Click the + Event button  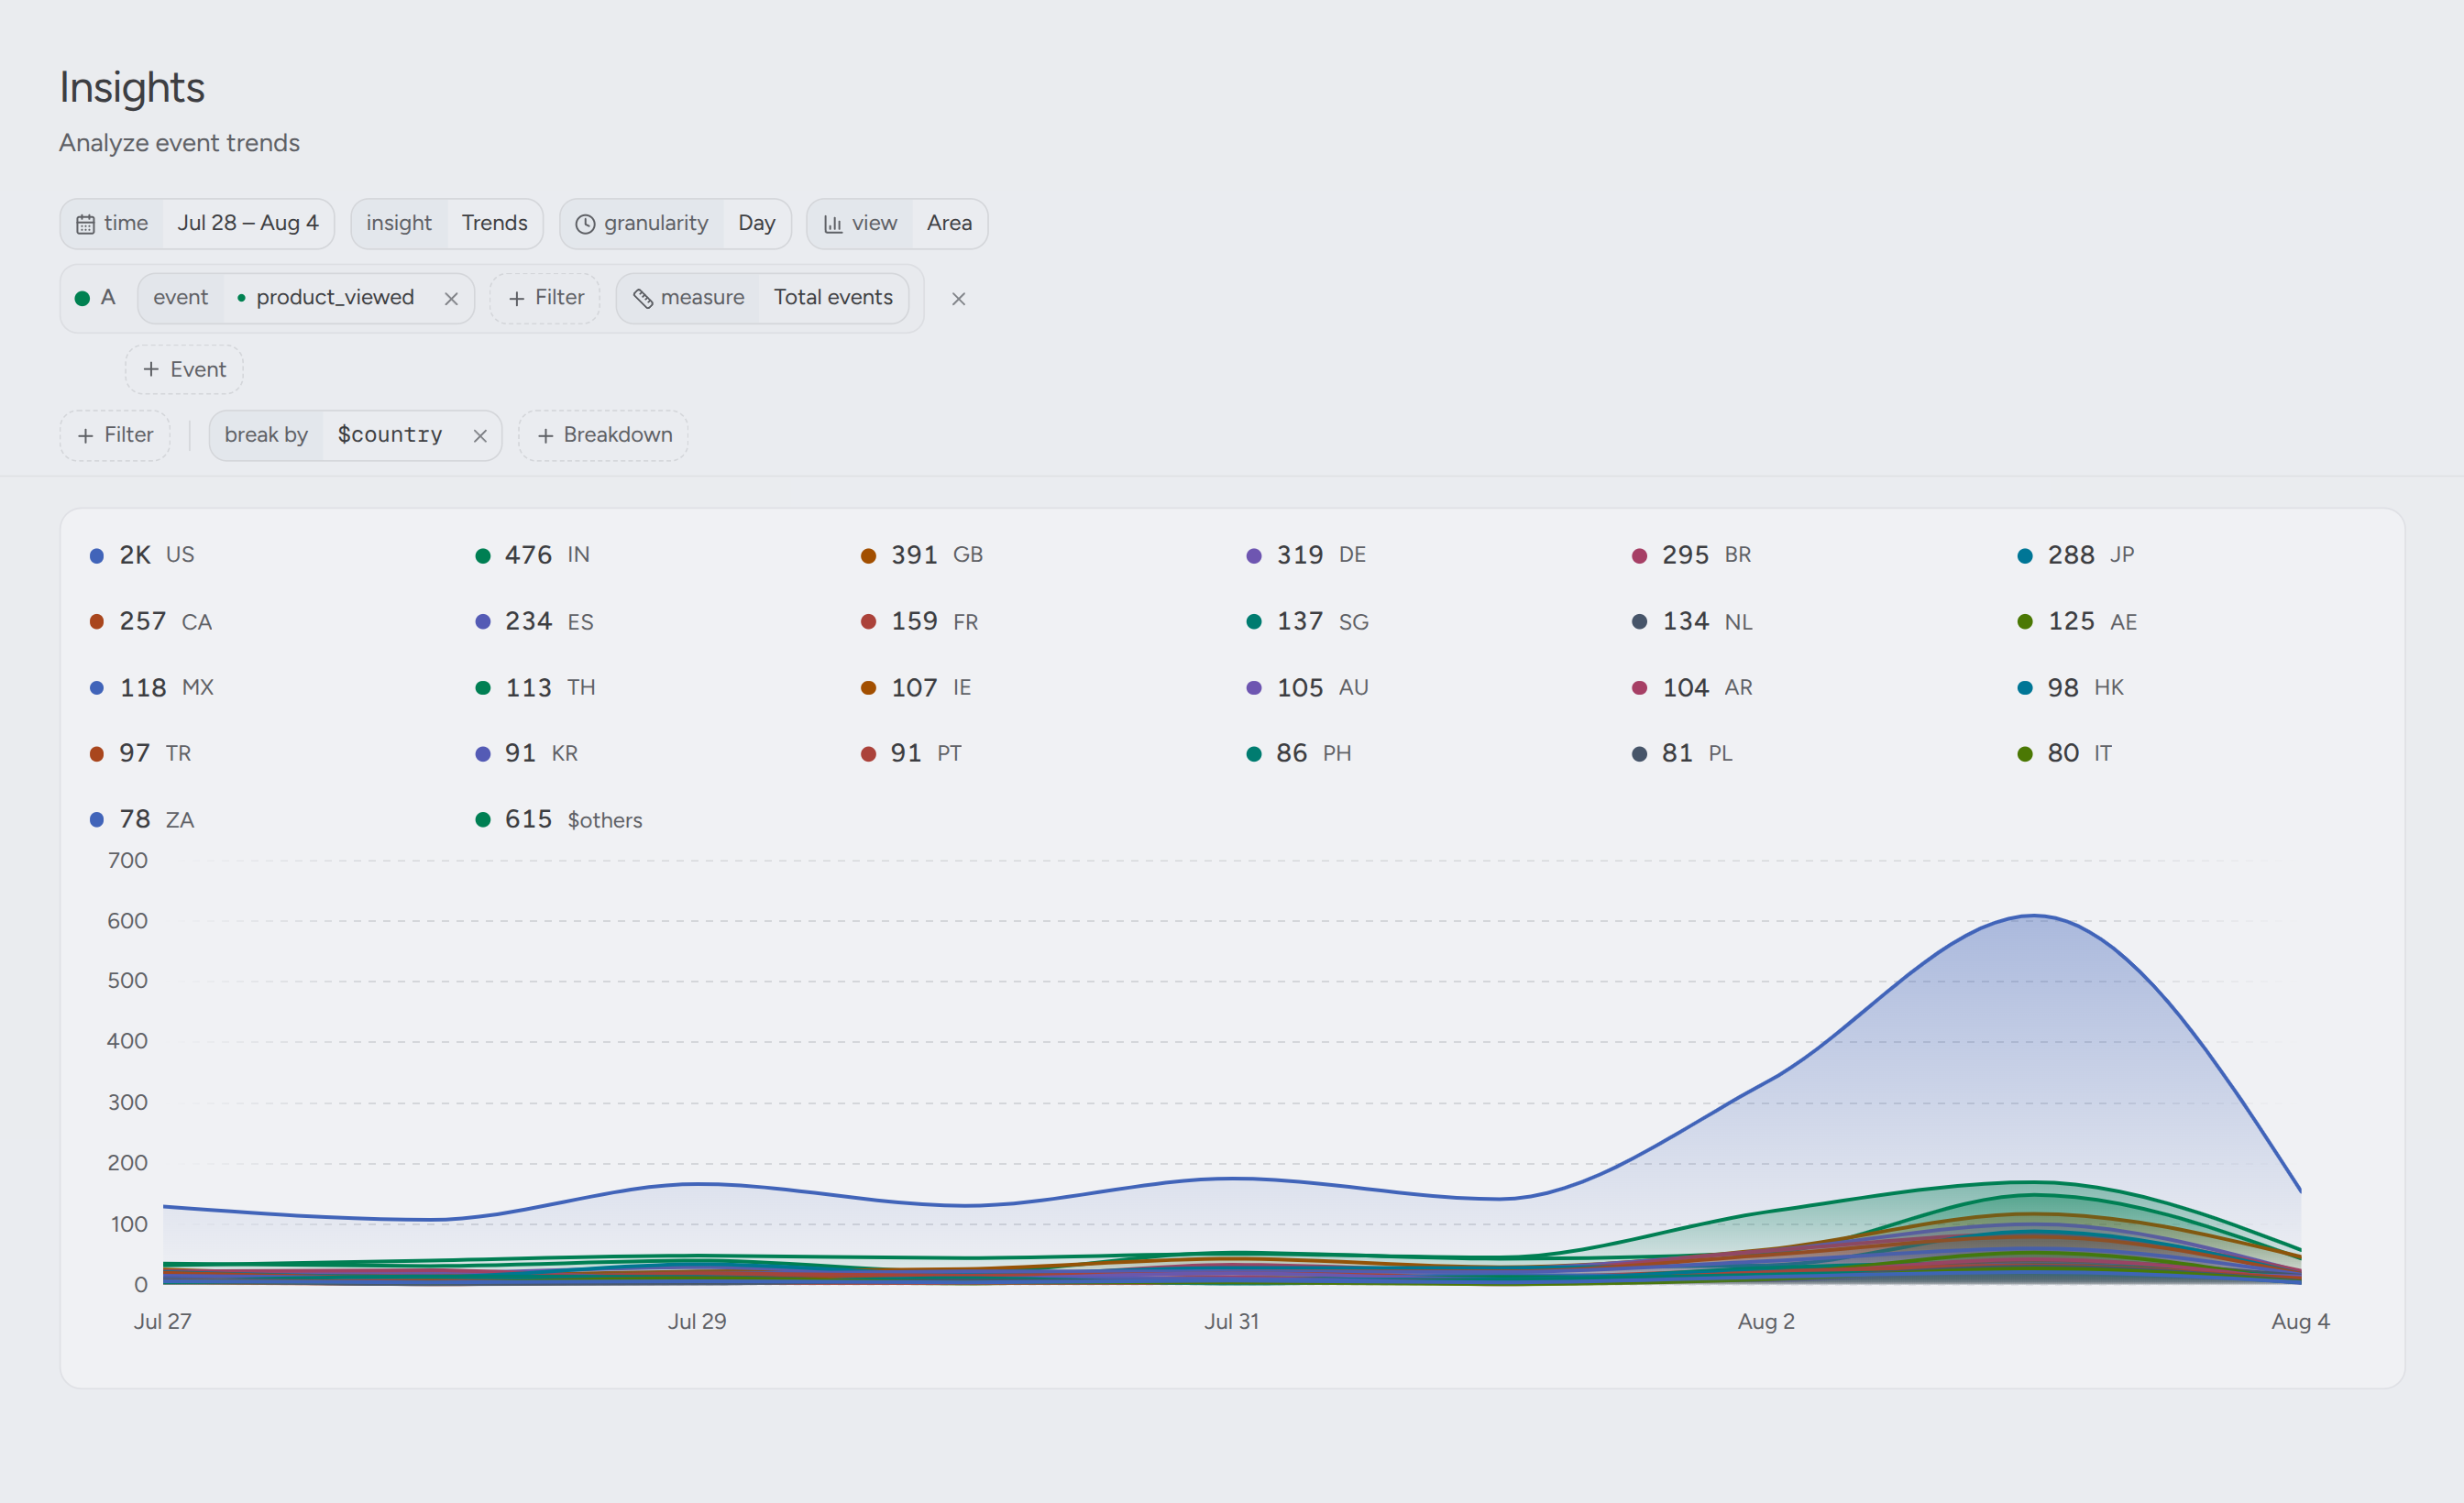(x=185, y=370)
